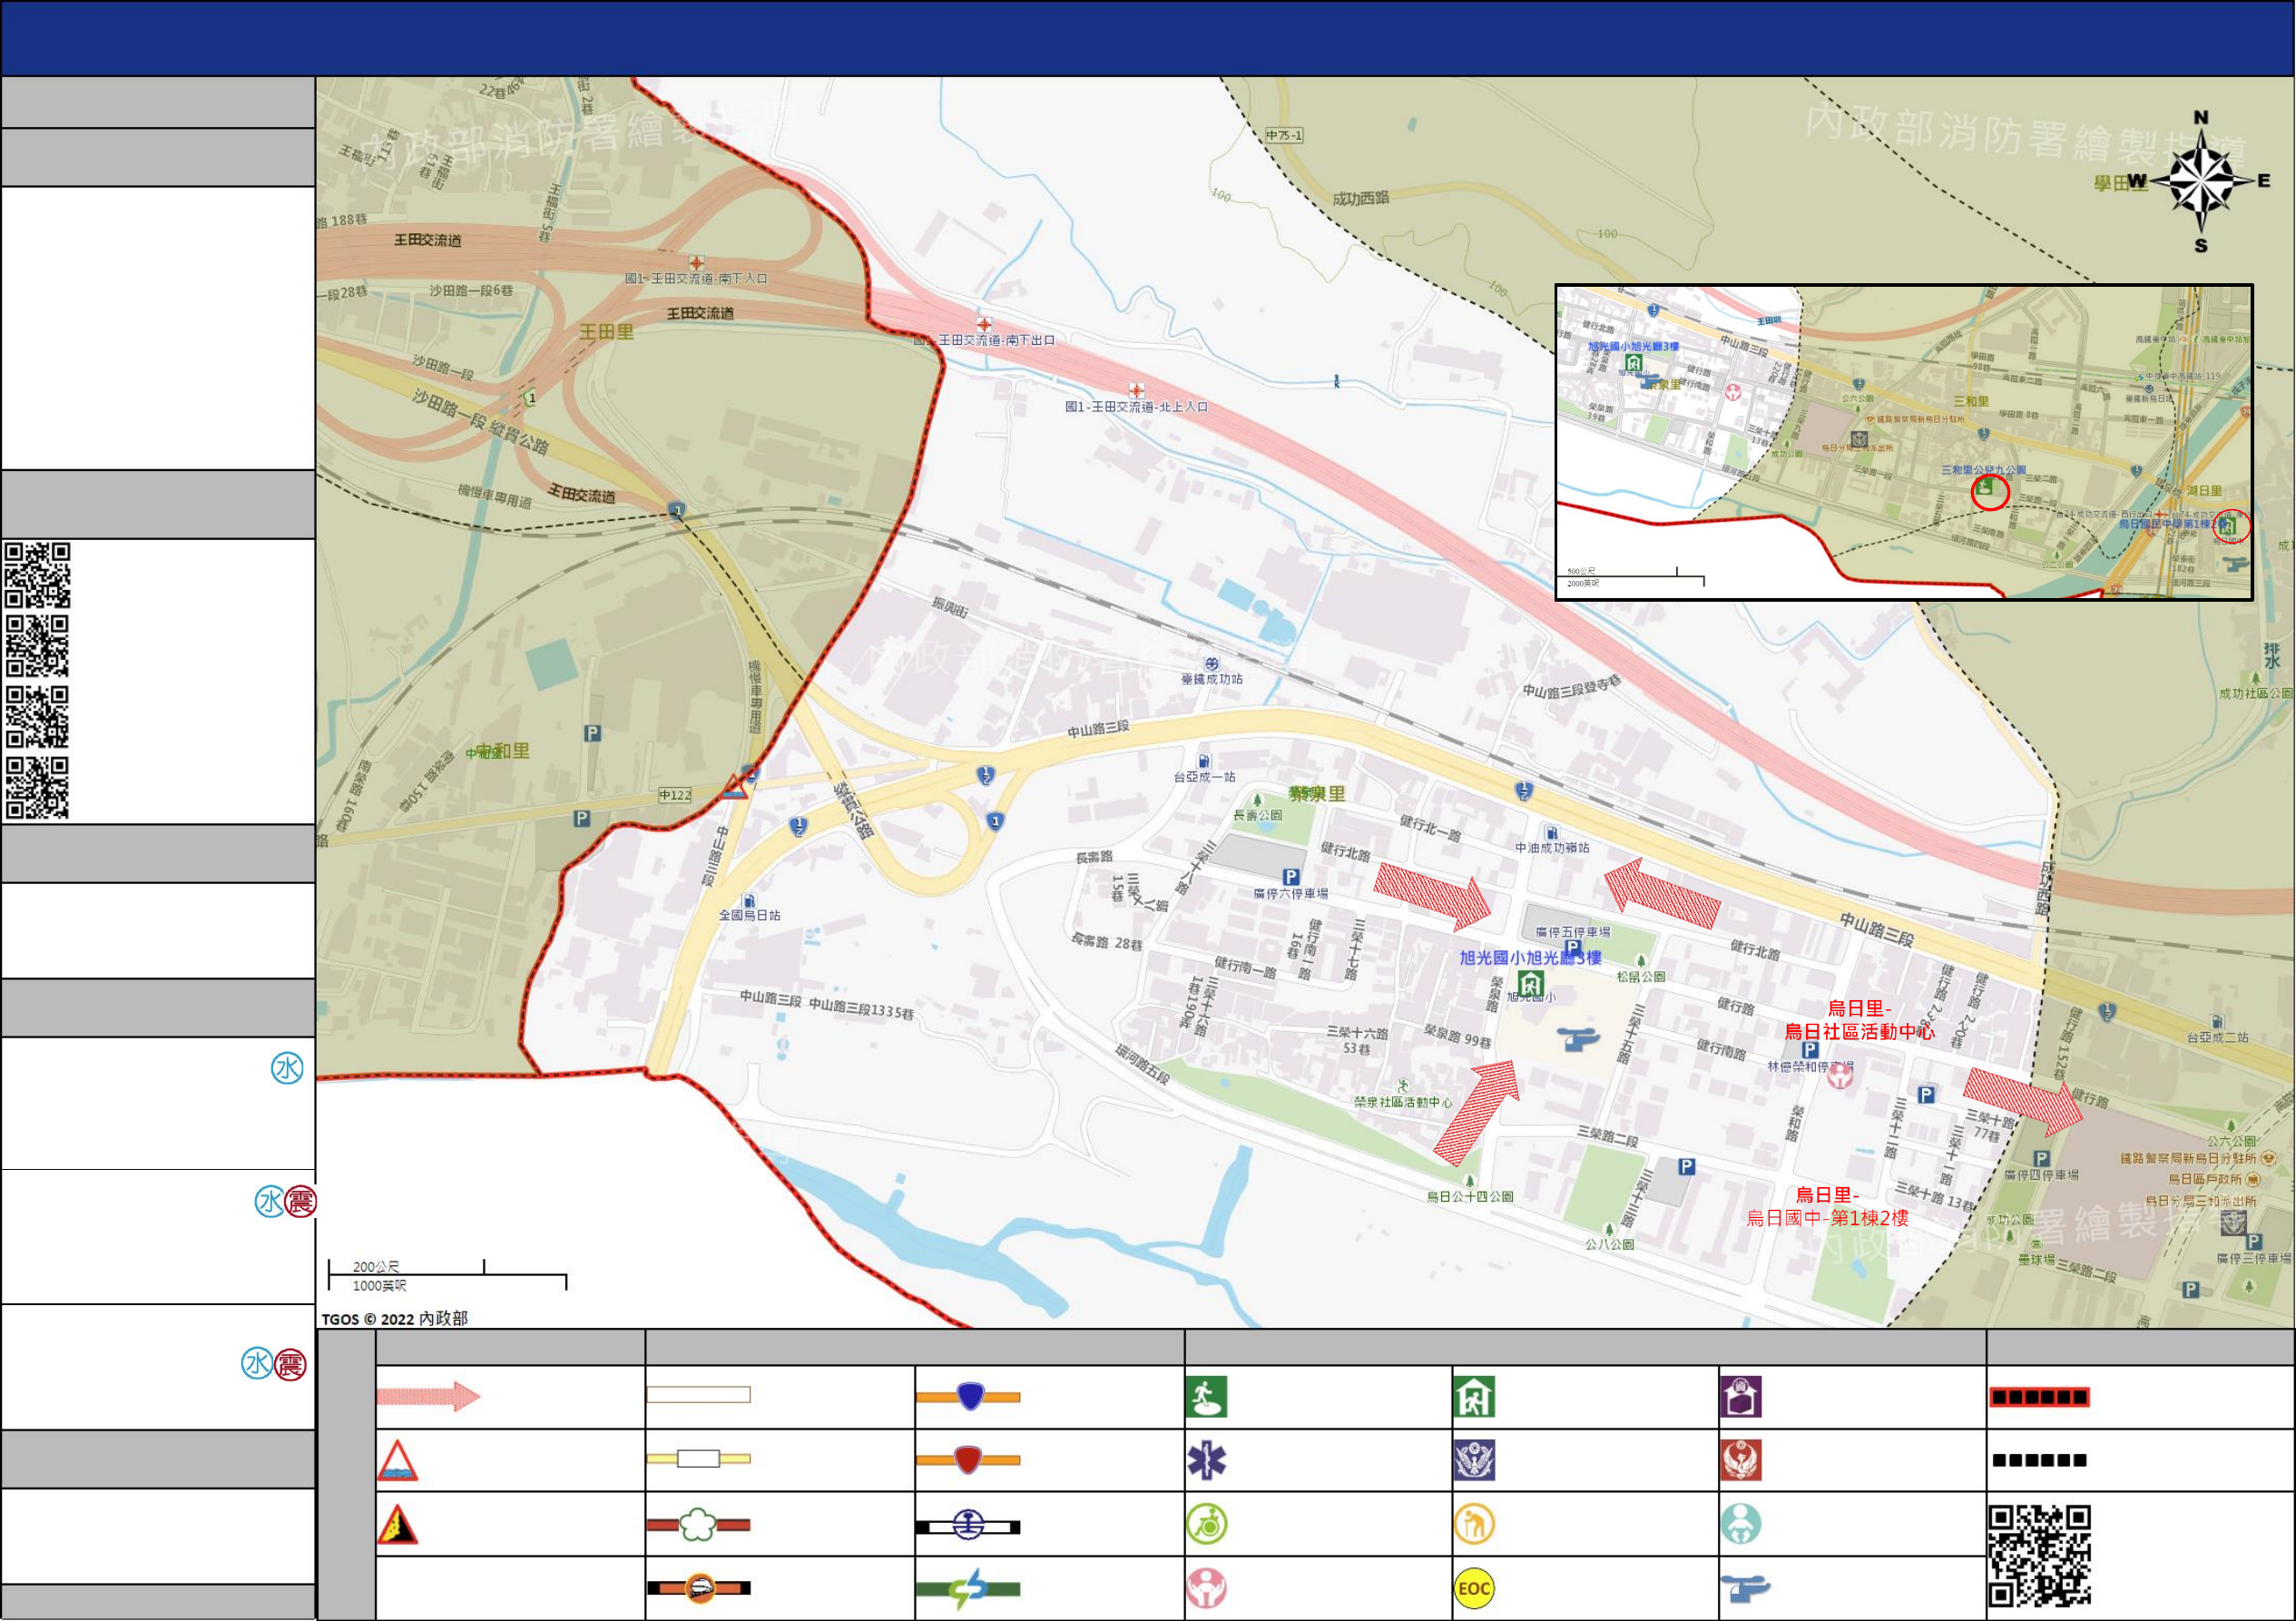The image size is (2296, 1621).
Task: Click the 中油成功站 gas station icon
Action: pyautogui.click(x=1551, y=832)
